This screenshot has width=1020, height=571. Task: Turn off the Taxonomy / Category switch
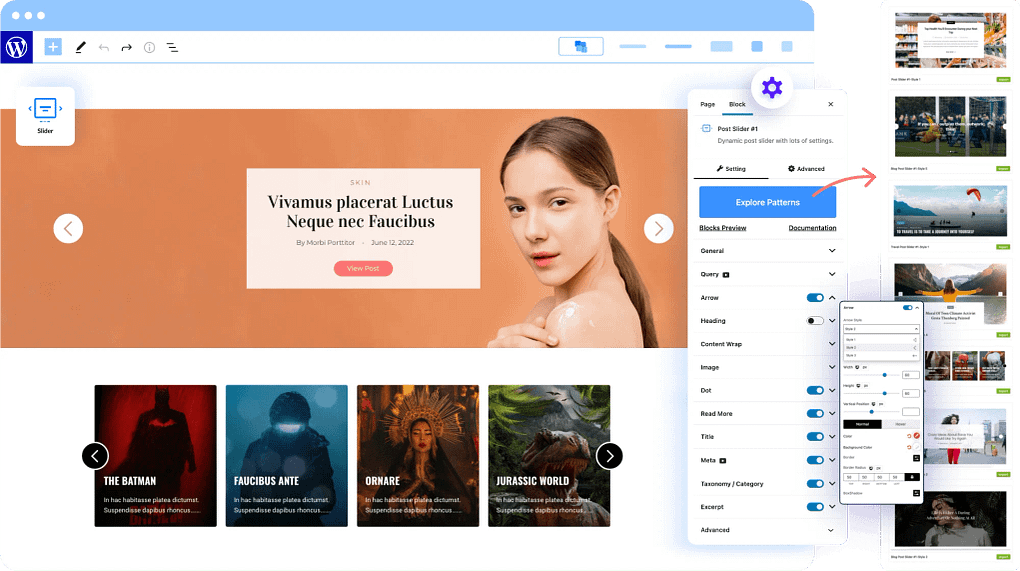pyautogui.click(x=815, y=484)
